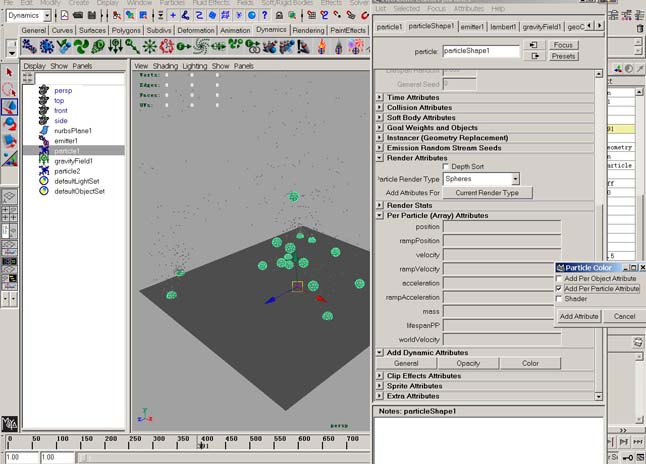Viewport: 646px width, 464px height.
Task: Expand Soft Body Attributes section
Action: click(x=379, y=117)
